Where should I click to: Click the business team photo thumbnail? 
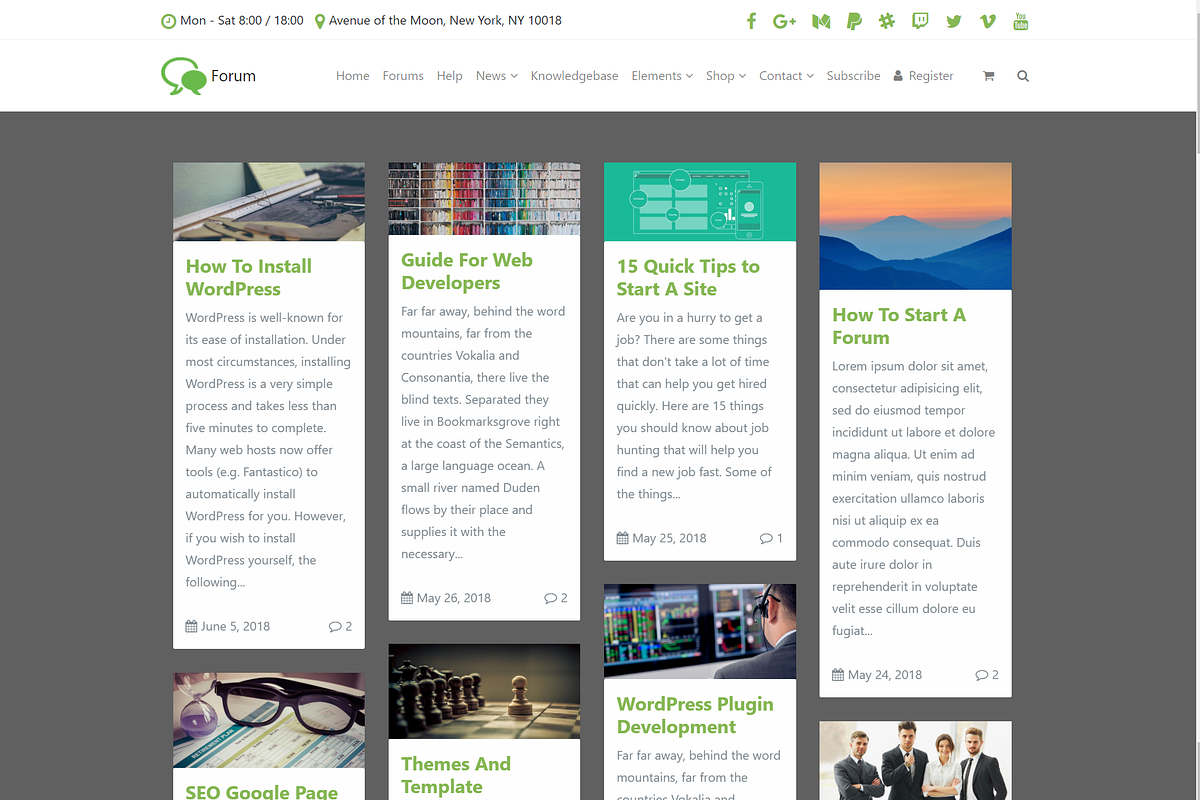915,761
